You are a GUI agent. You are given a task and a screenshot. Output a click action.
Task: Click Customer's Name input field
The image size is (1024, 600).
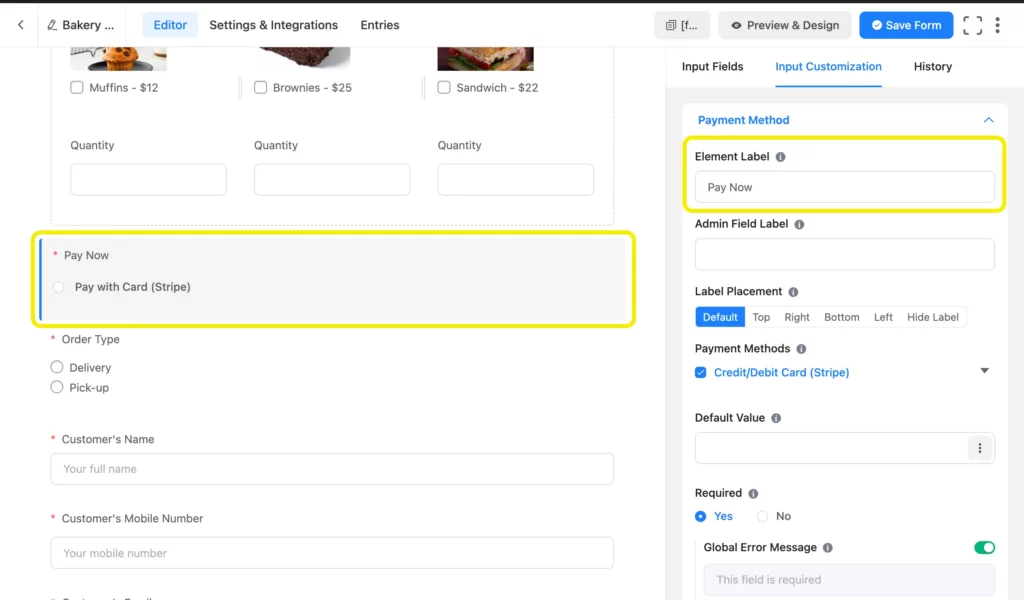[x=332, y=469]
